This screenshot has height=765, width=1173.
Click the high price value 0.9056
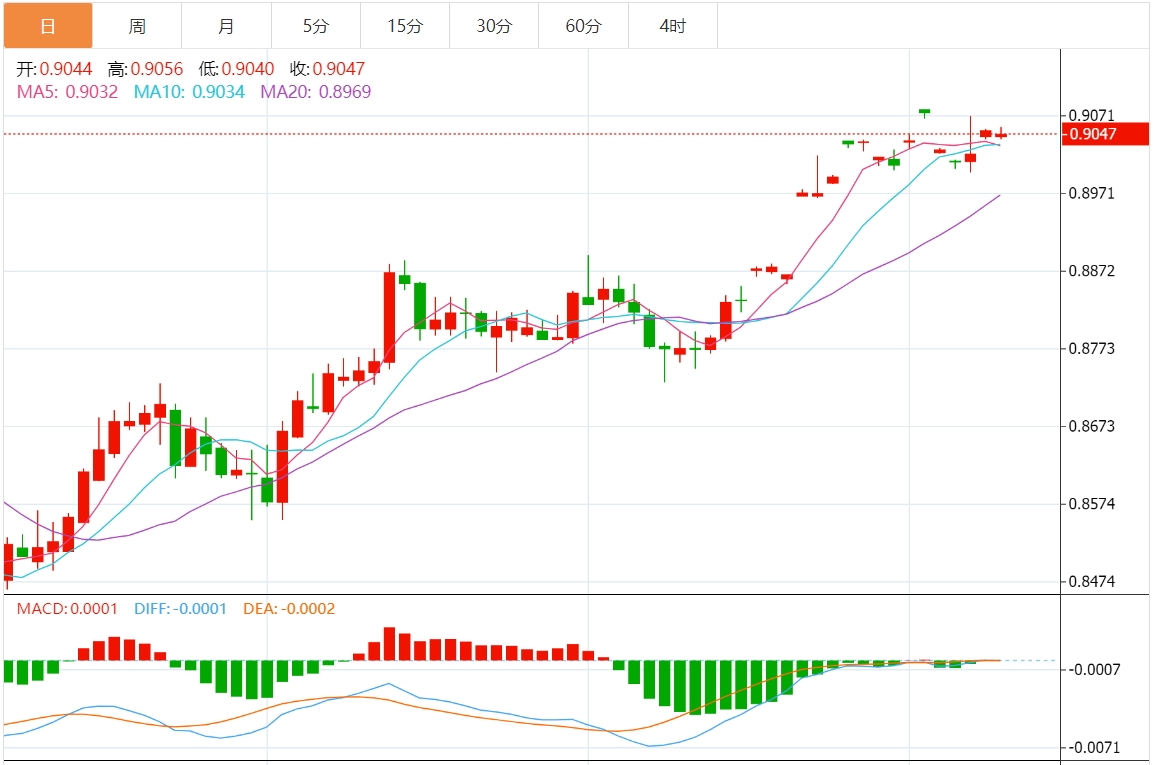coord(157,69)
